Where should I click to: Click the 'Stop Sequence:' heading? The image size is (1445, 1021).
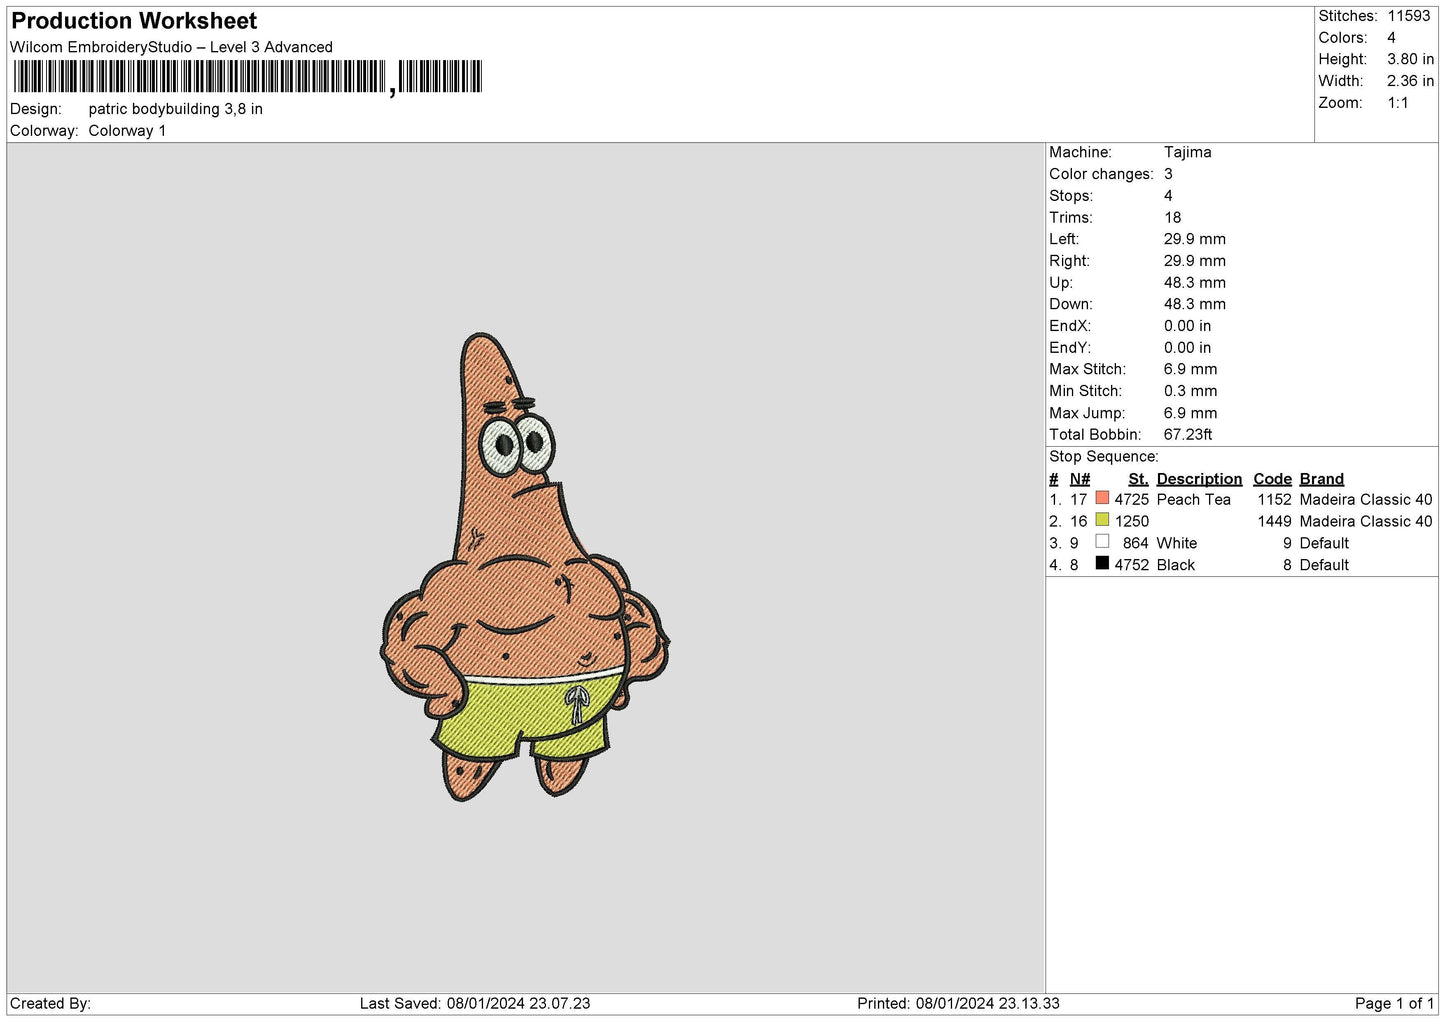(x=1104, y=457)
